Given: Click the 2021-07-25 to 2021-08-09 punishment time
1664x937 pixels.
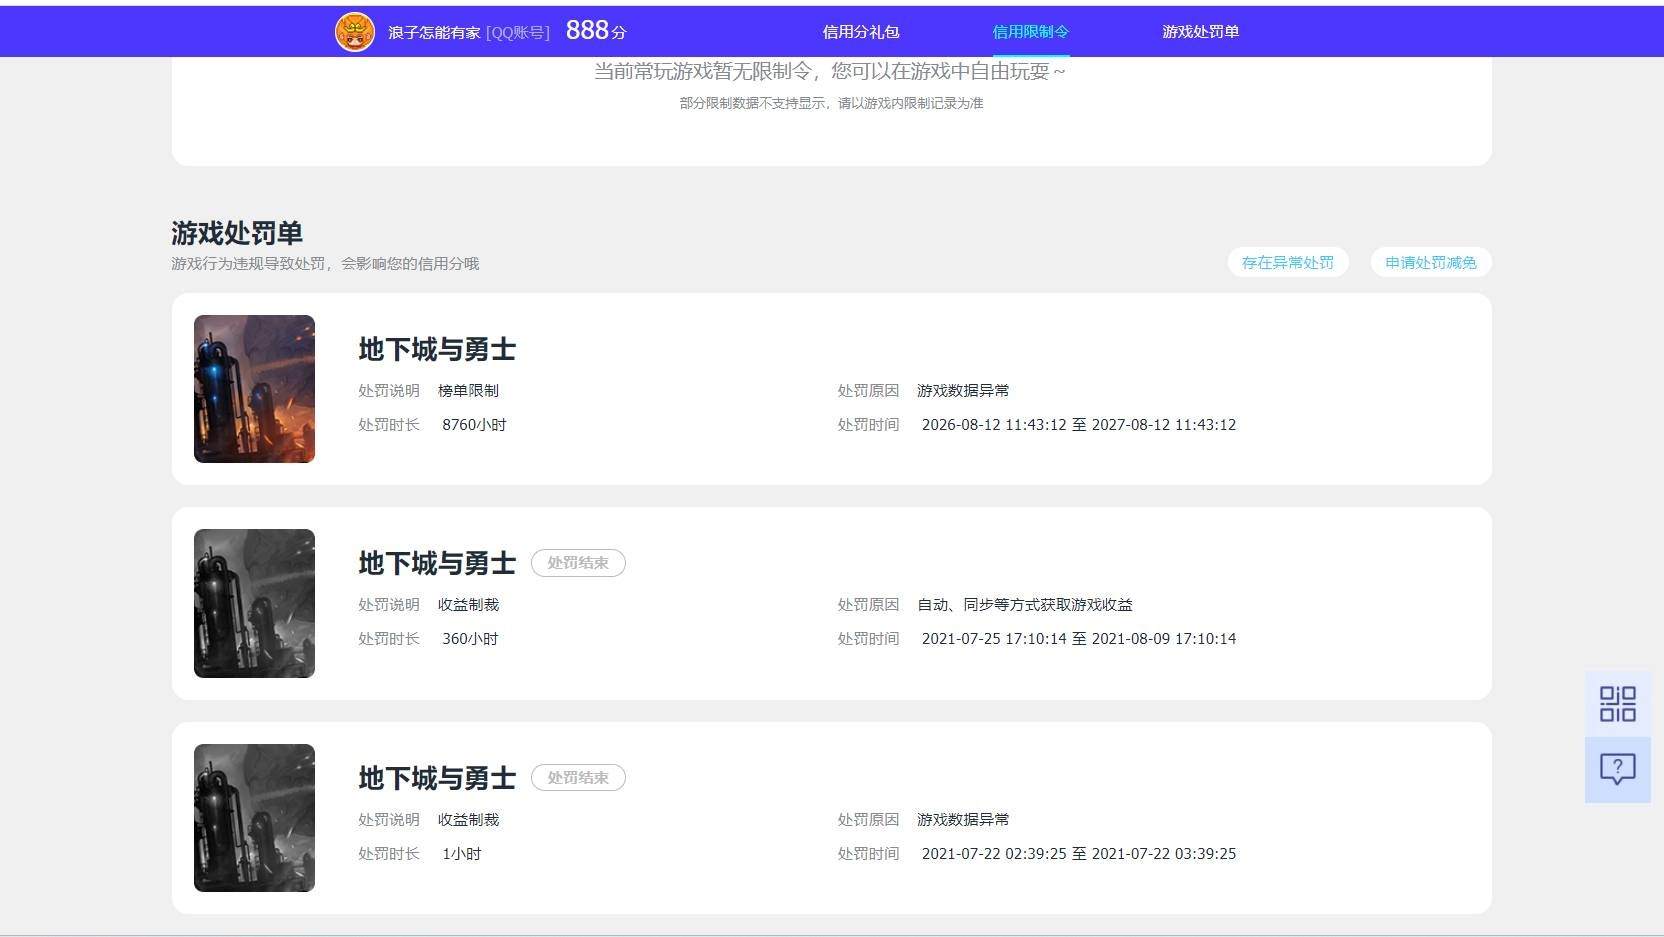Looking at the screenshot, I should click(1079, 639).
